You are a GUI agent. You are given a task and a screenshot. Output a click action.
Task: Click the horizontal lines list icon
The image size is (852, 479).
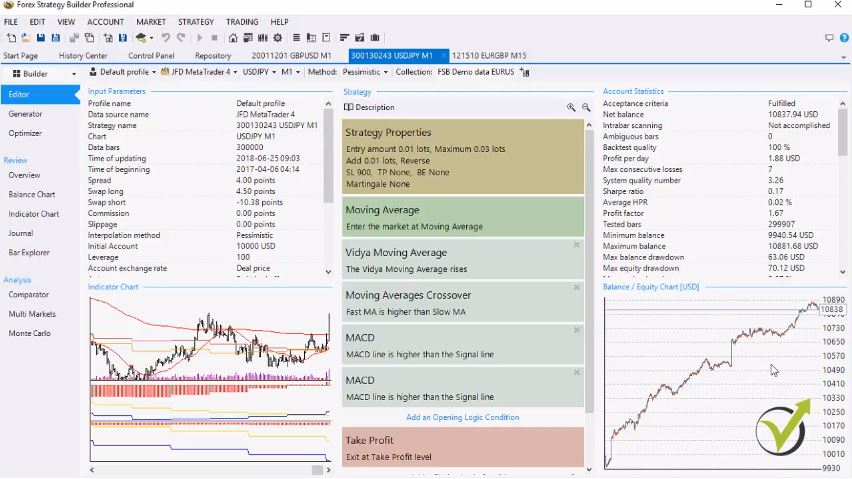pos(296,38)
